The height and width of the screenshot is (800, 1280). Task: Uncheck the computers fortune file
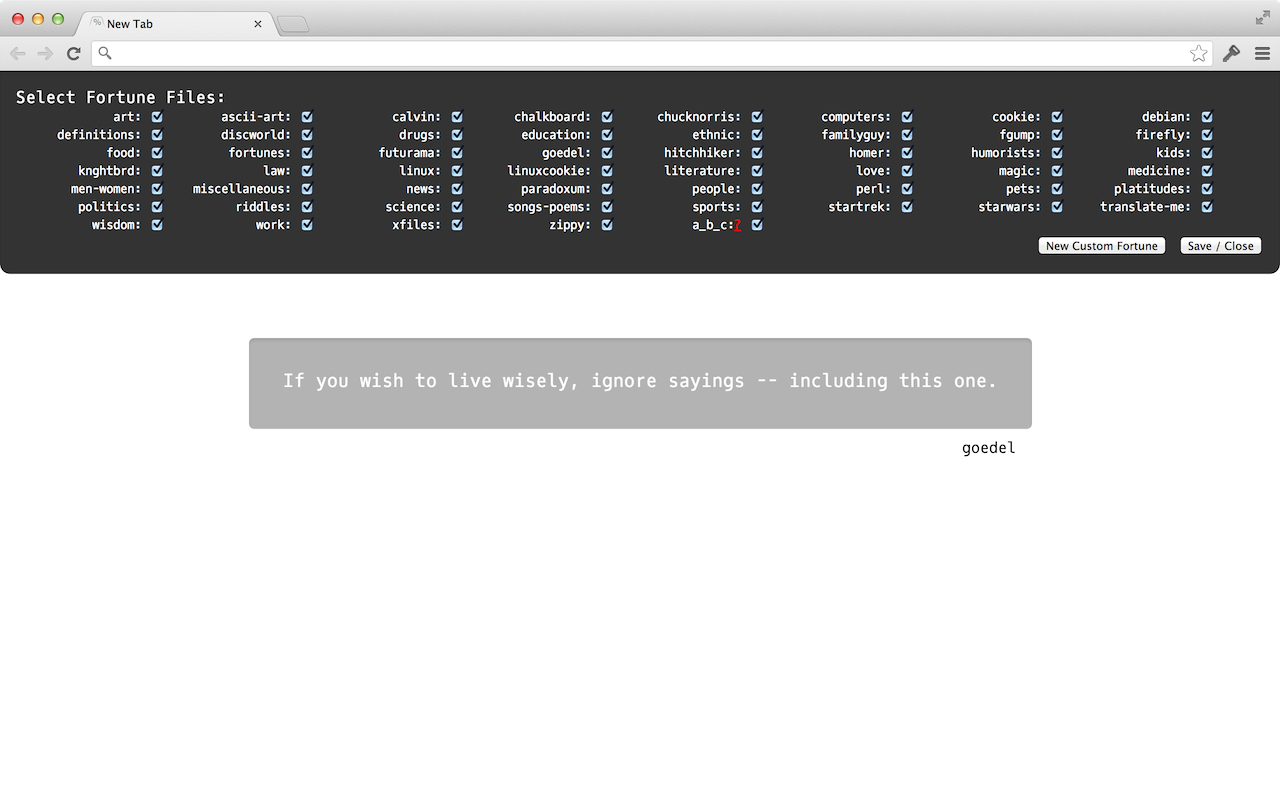pyautogui.click(x=907, y=117)
